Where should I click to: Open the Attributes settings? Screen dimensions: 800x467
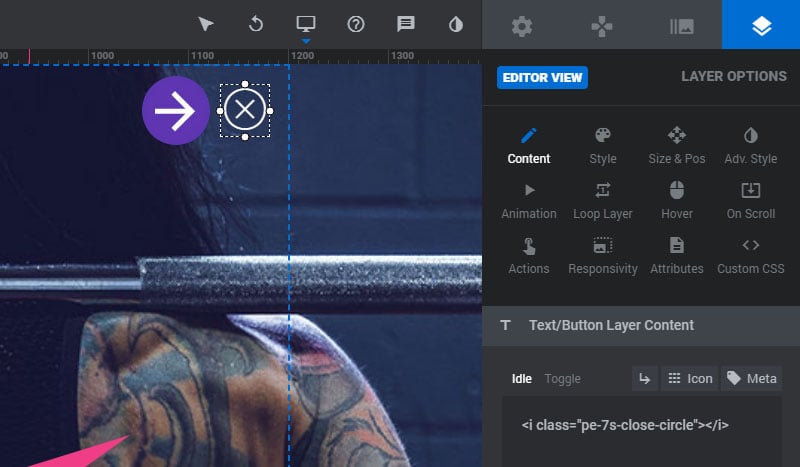tap(677, 257)
